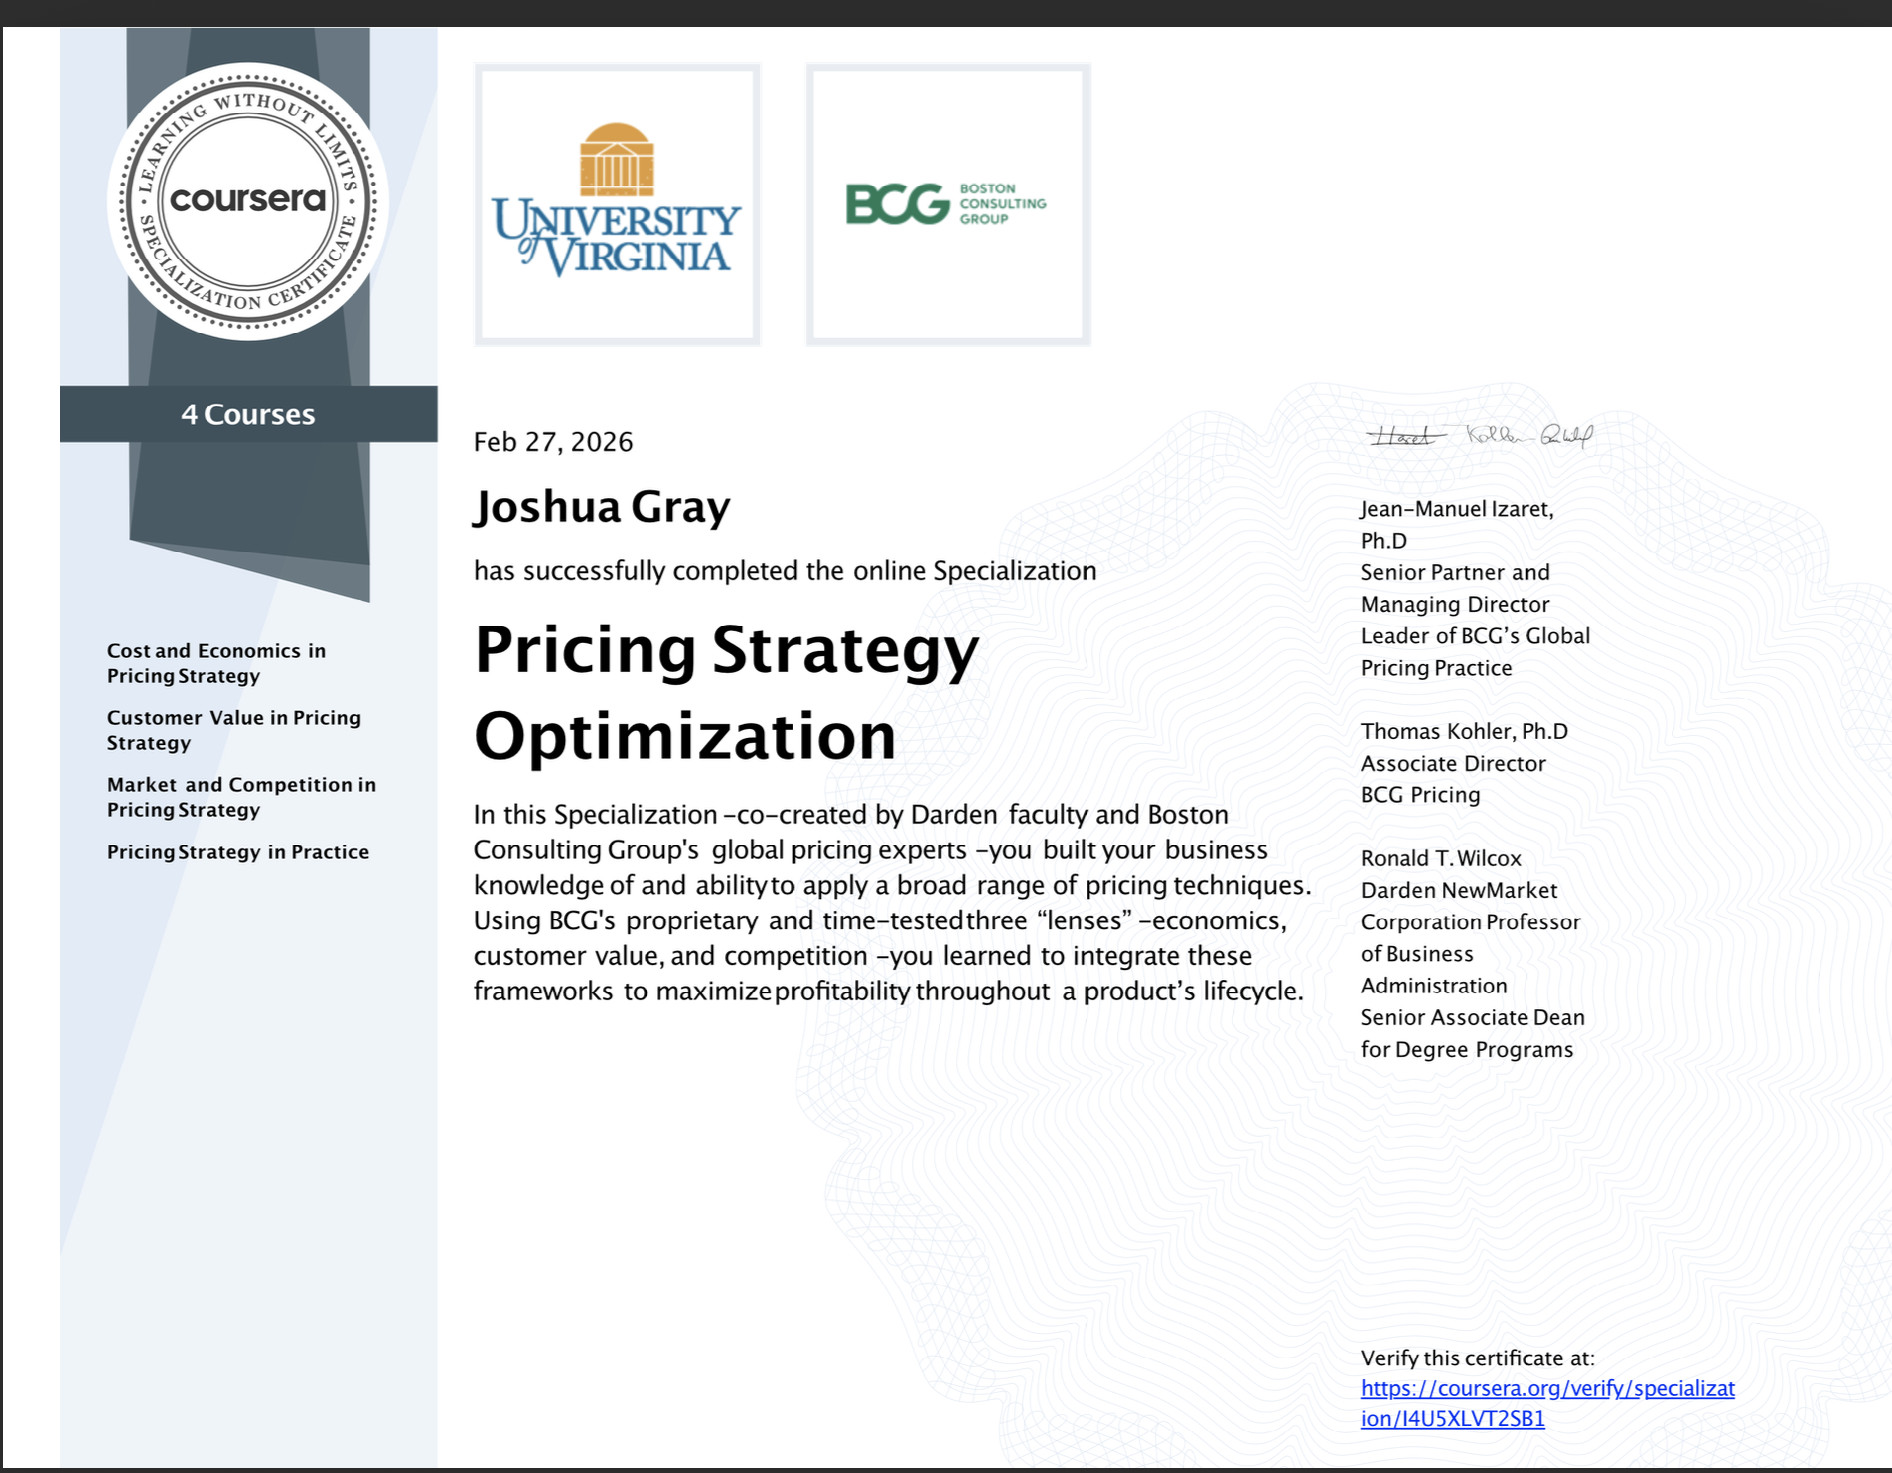This screenshot has height=1473, width=1892.
Task: Click the recipient name 'Joshua Gray'
Action: [602, 507]
